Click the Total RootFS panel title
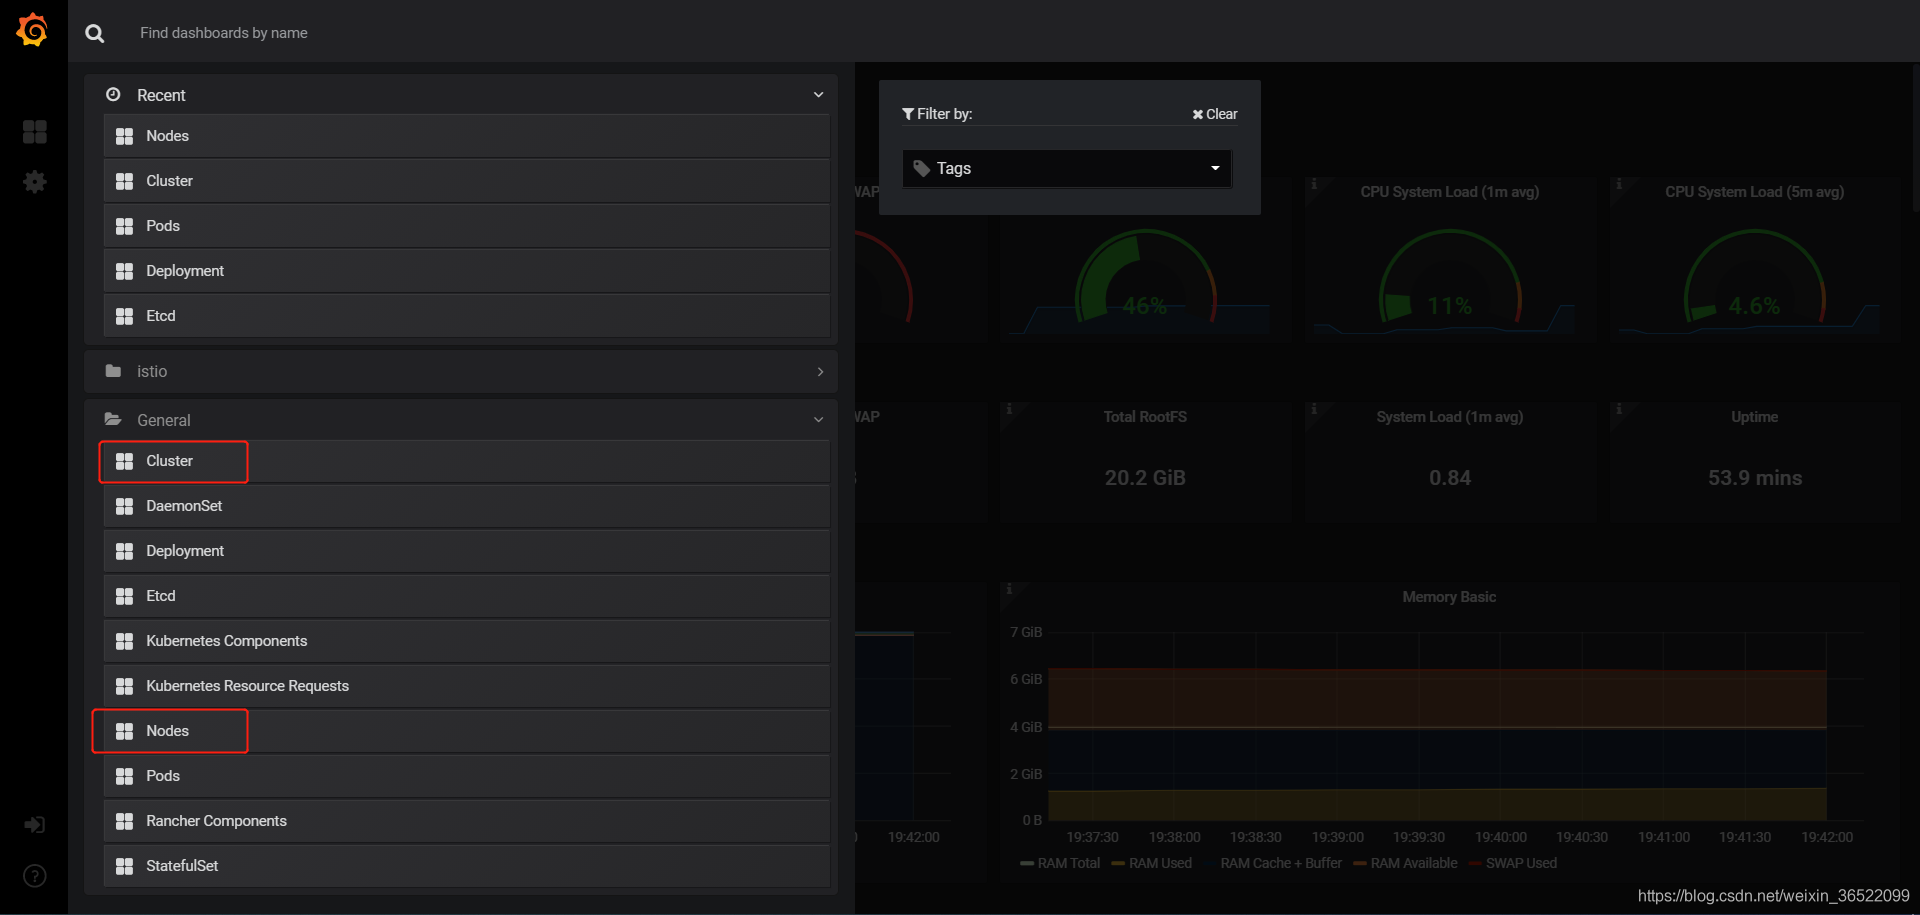The height and width of the screenshot is (915, 1920). 1145,417
